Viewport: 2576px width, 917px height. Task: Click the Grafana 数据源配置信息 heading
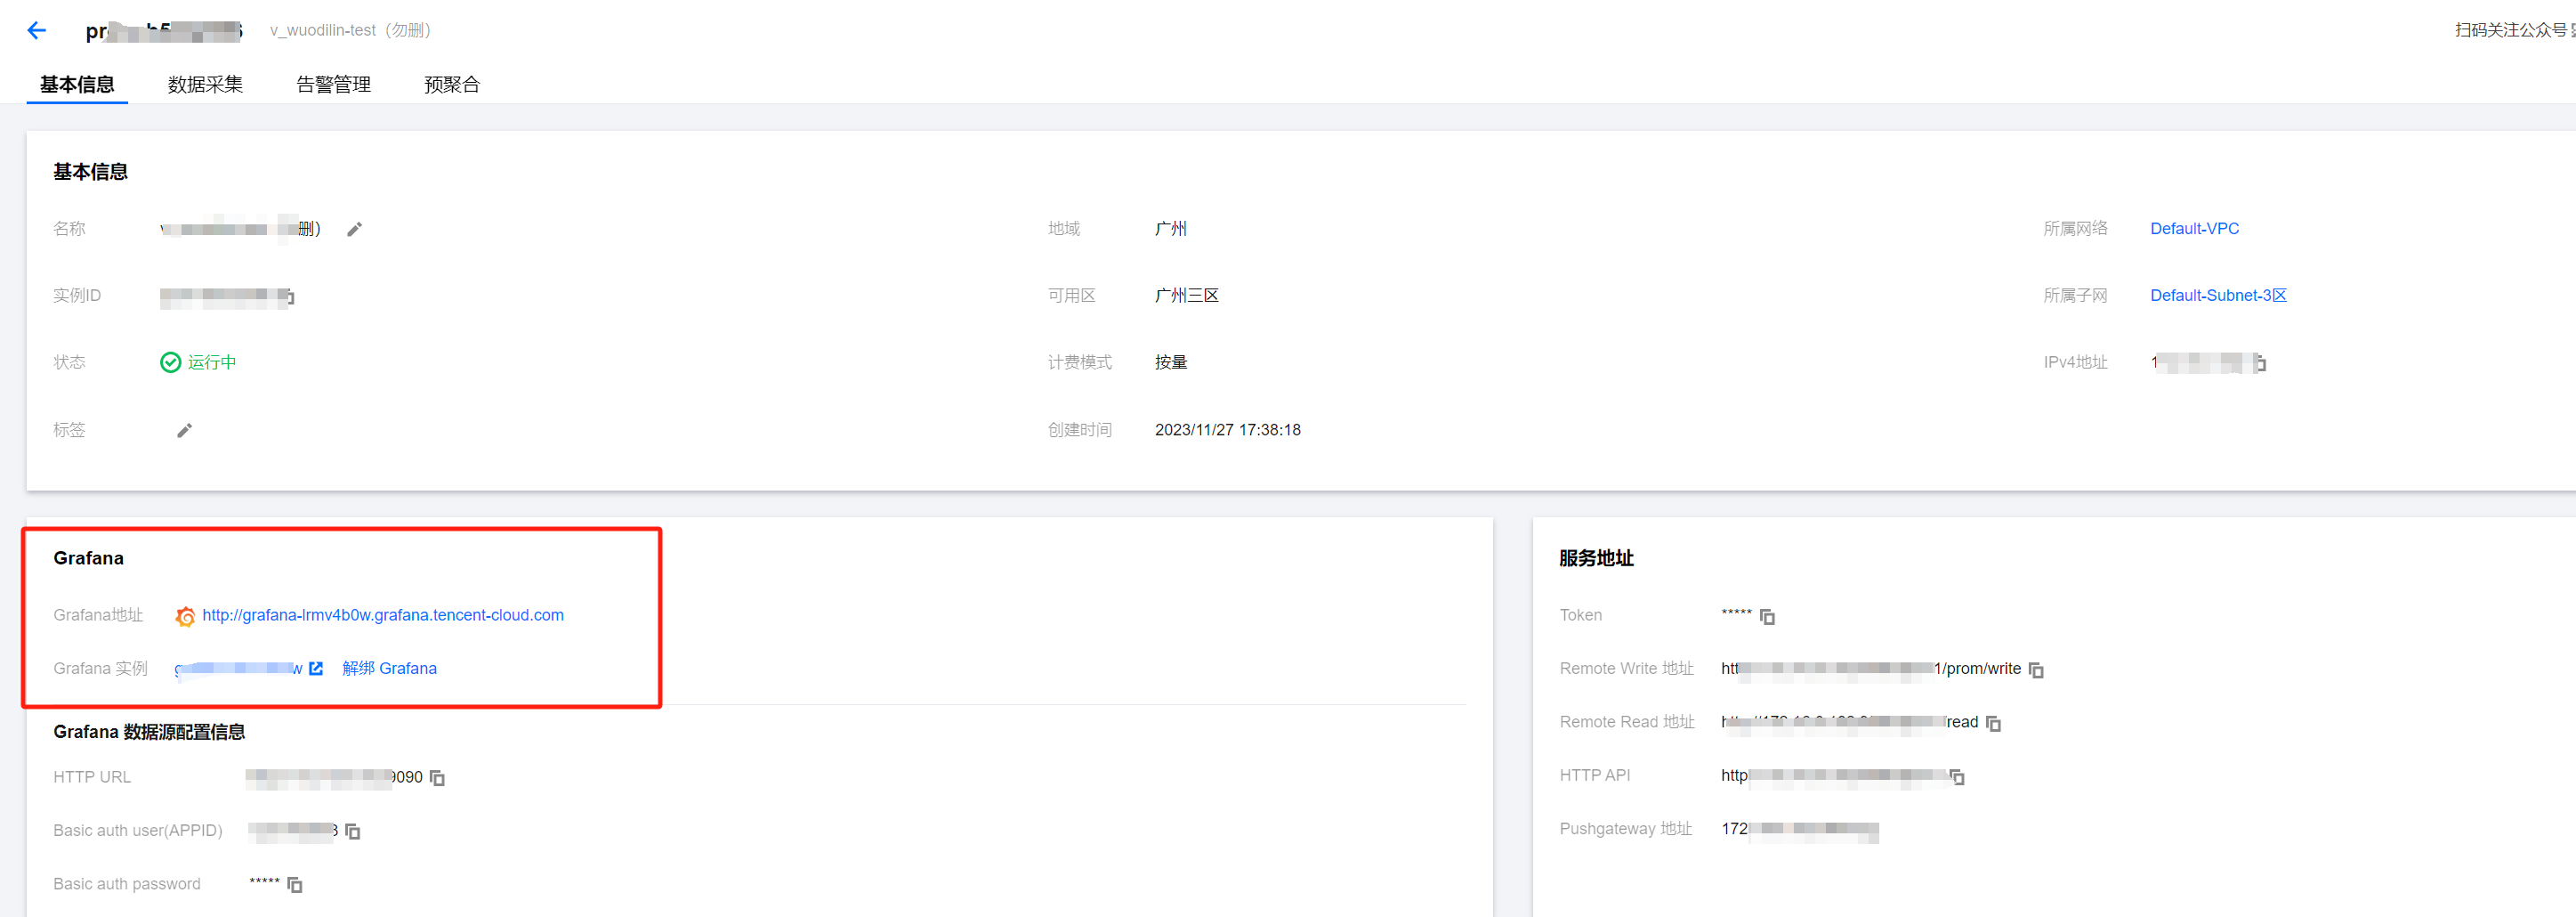coord(149,732)
